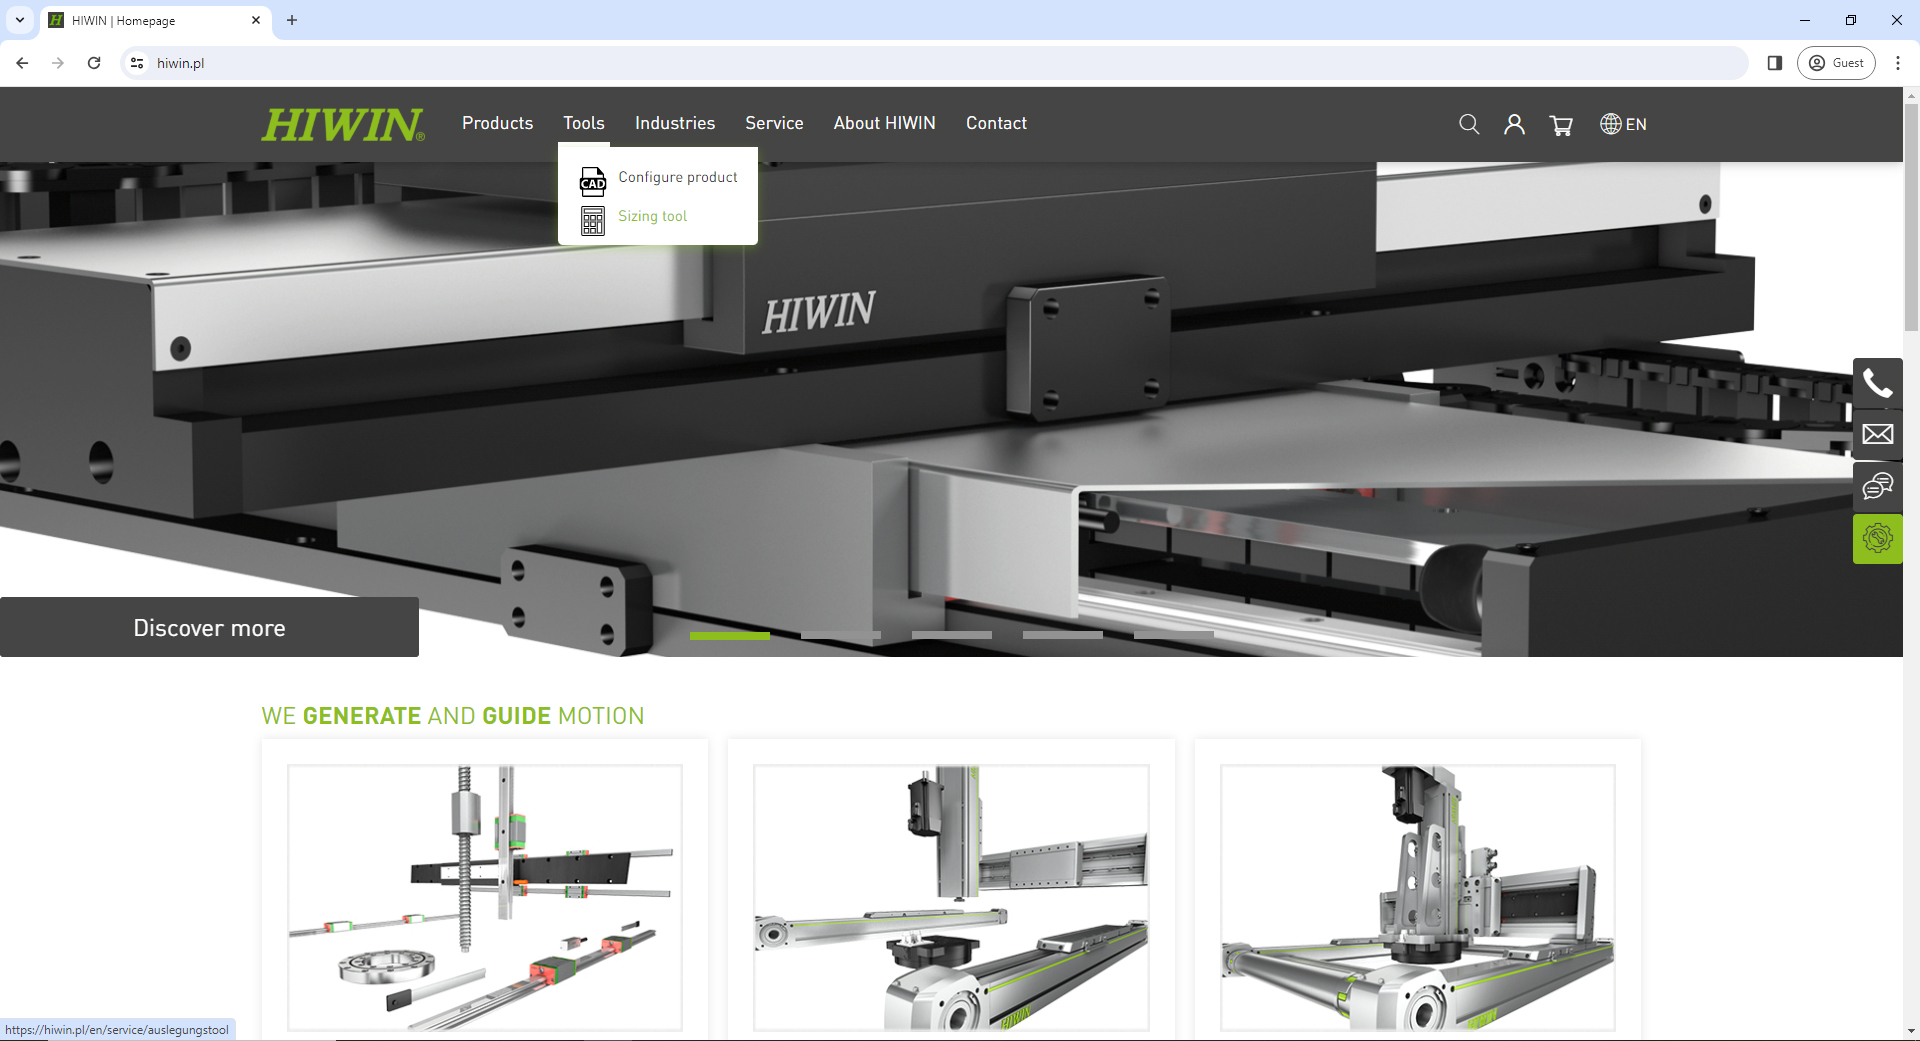Click the Guest profile button
This screenshot has width=1920, height=1041.
click(1836, 63)
